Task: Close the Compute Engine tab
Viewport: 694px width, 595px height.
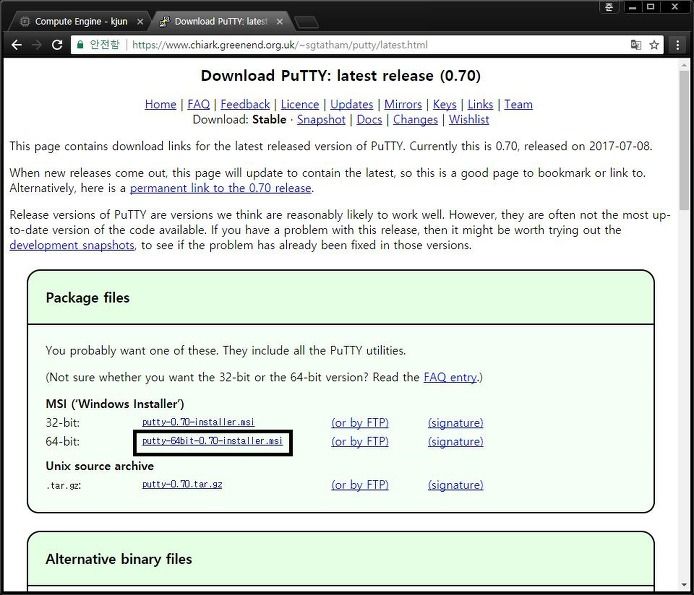Action: tap(140, 21)
